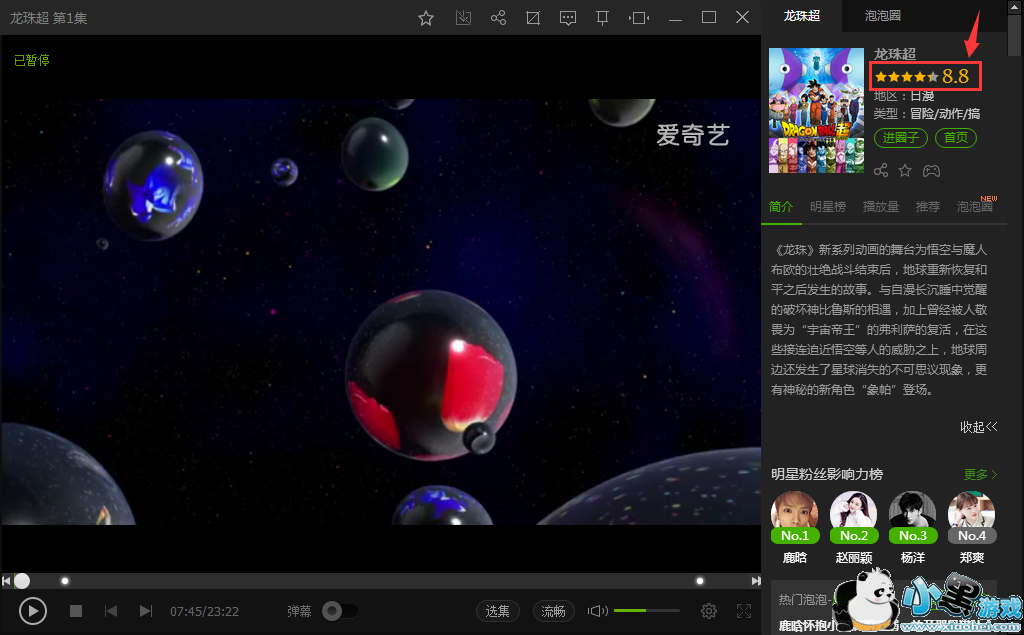The height and width of the screenshot is (635, 1024).
Task: Click the 龙珠超 第1集 window title
Action: [48, 18]
